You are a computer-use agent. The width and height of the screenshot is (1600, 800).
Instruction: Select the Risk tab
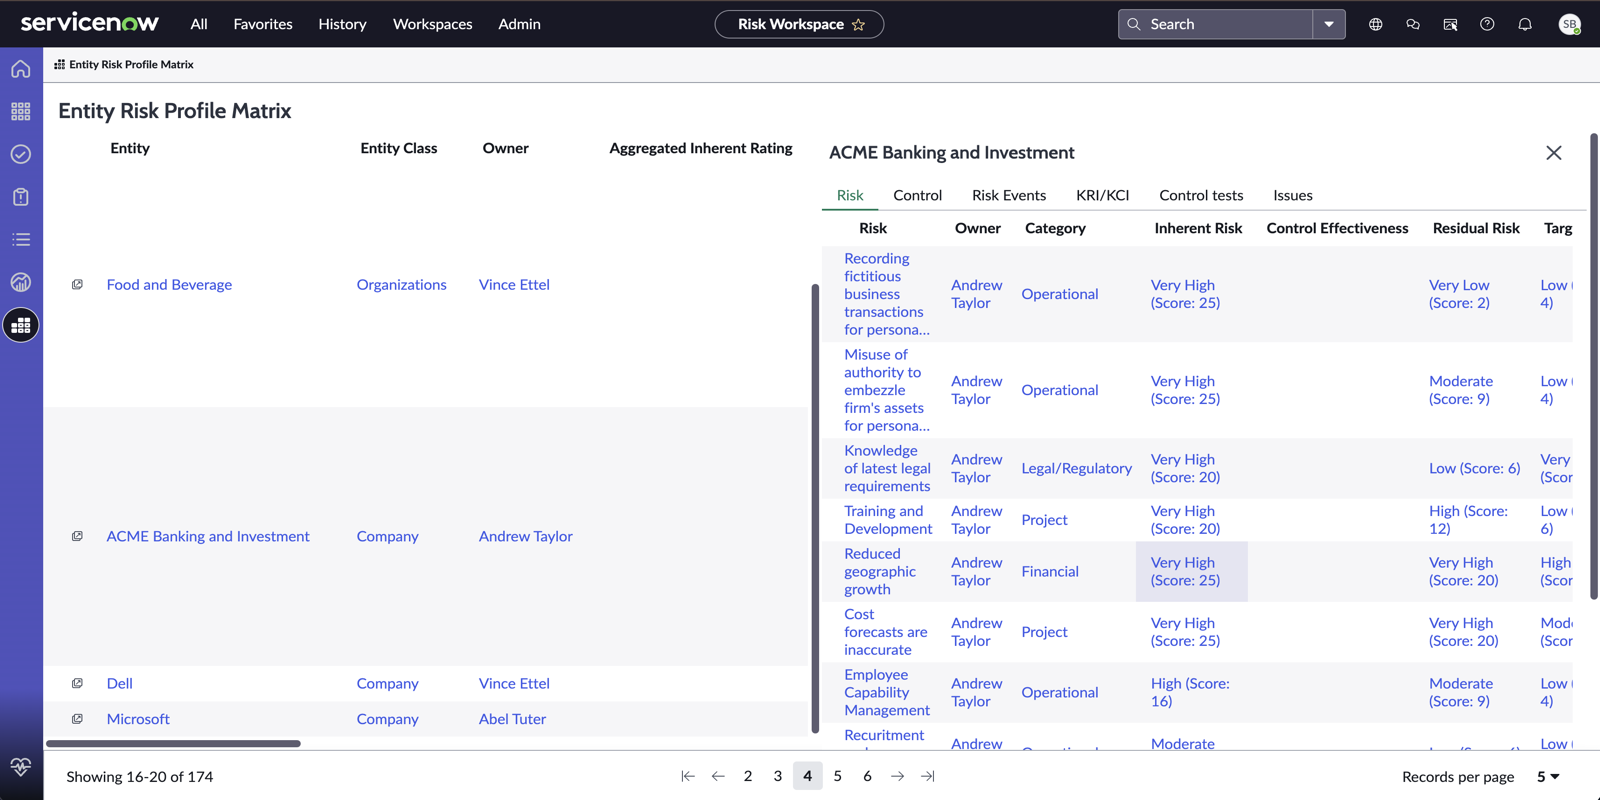pyautogui.click(x=850, y=195)
